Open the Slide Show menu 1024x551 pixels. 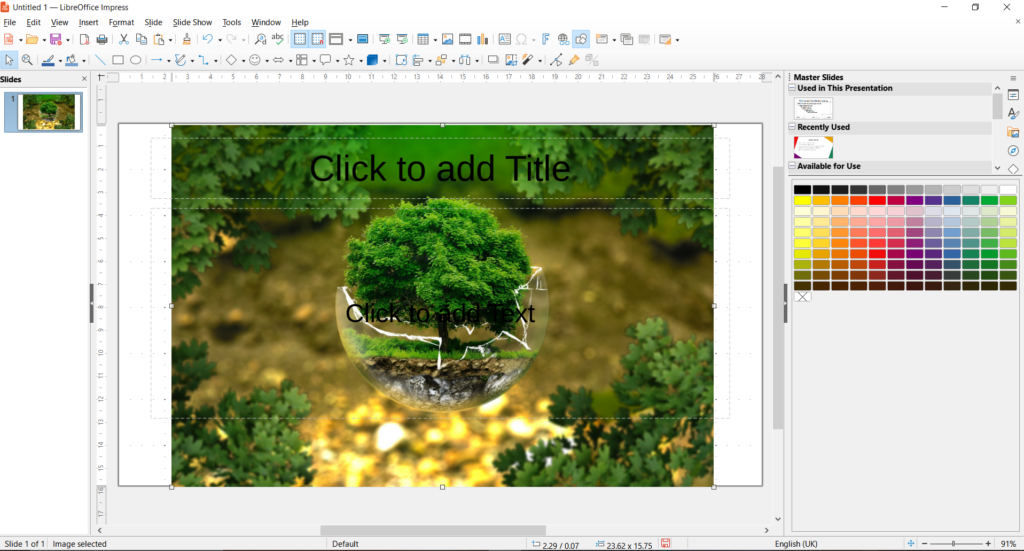192,22
